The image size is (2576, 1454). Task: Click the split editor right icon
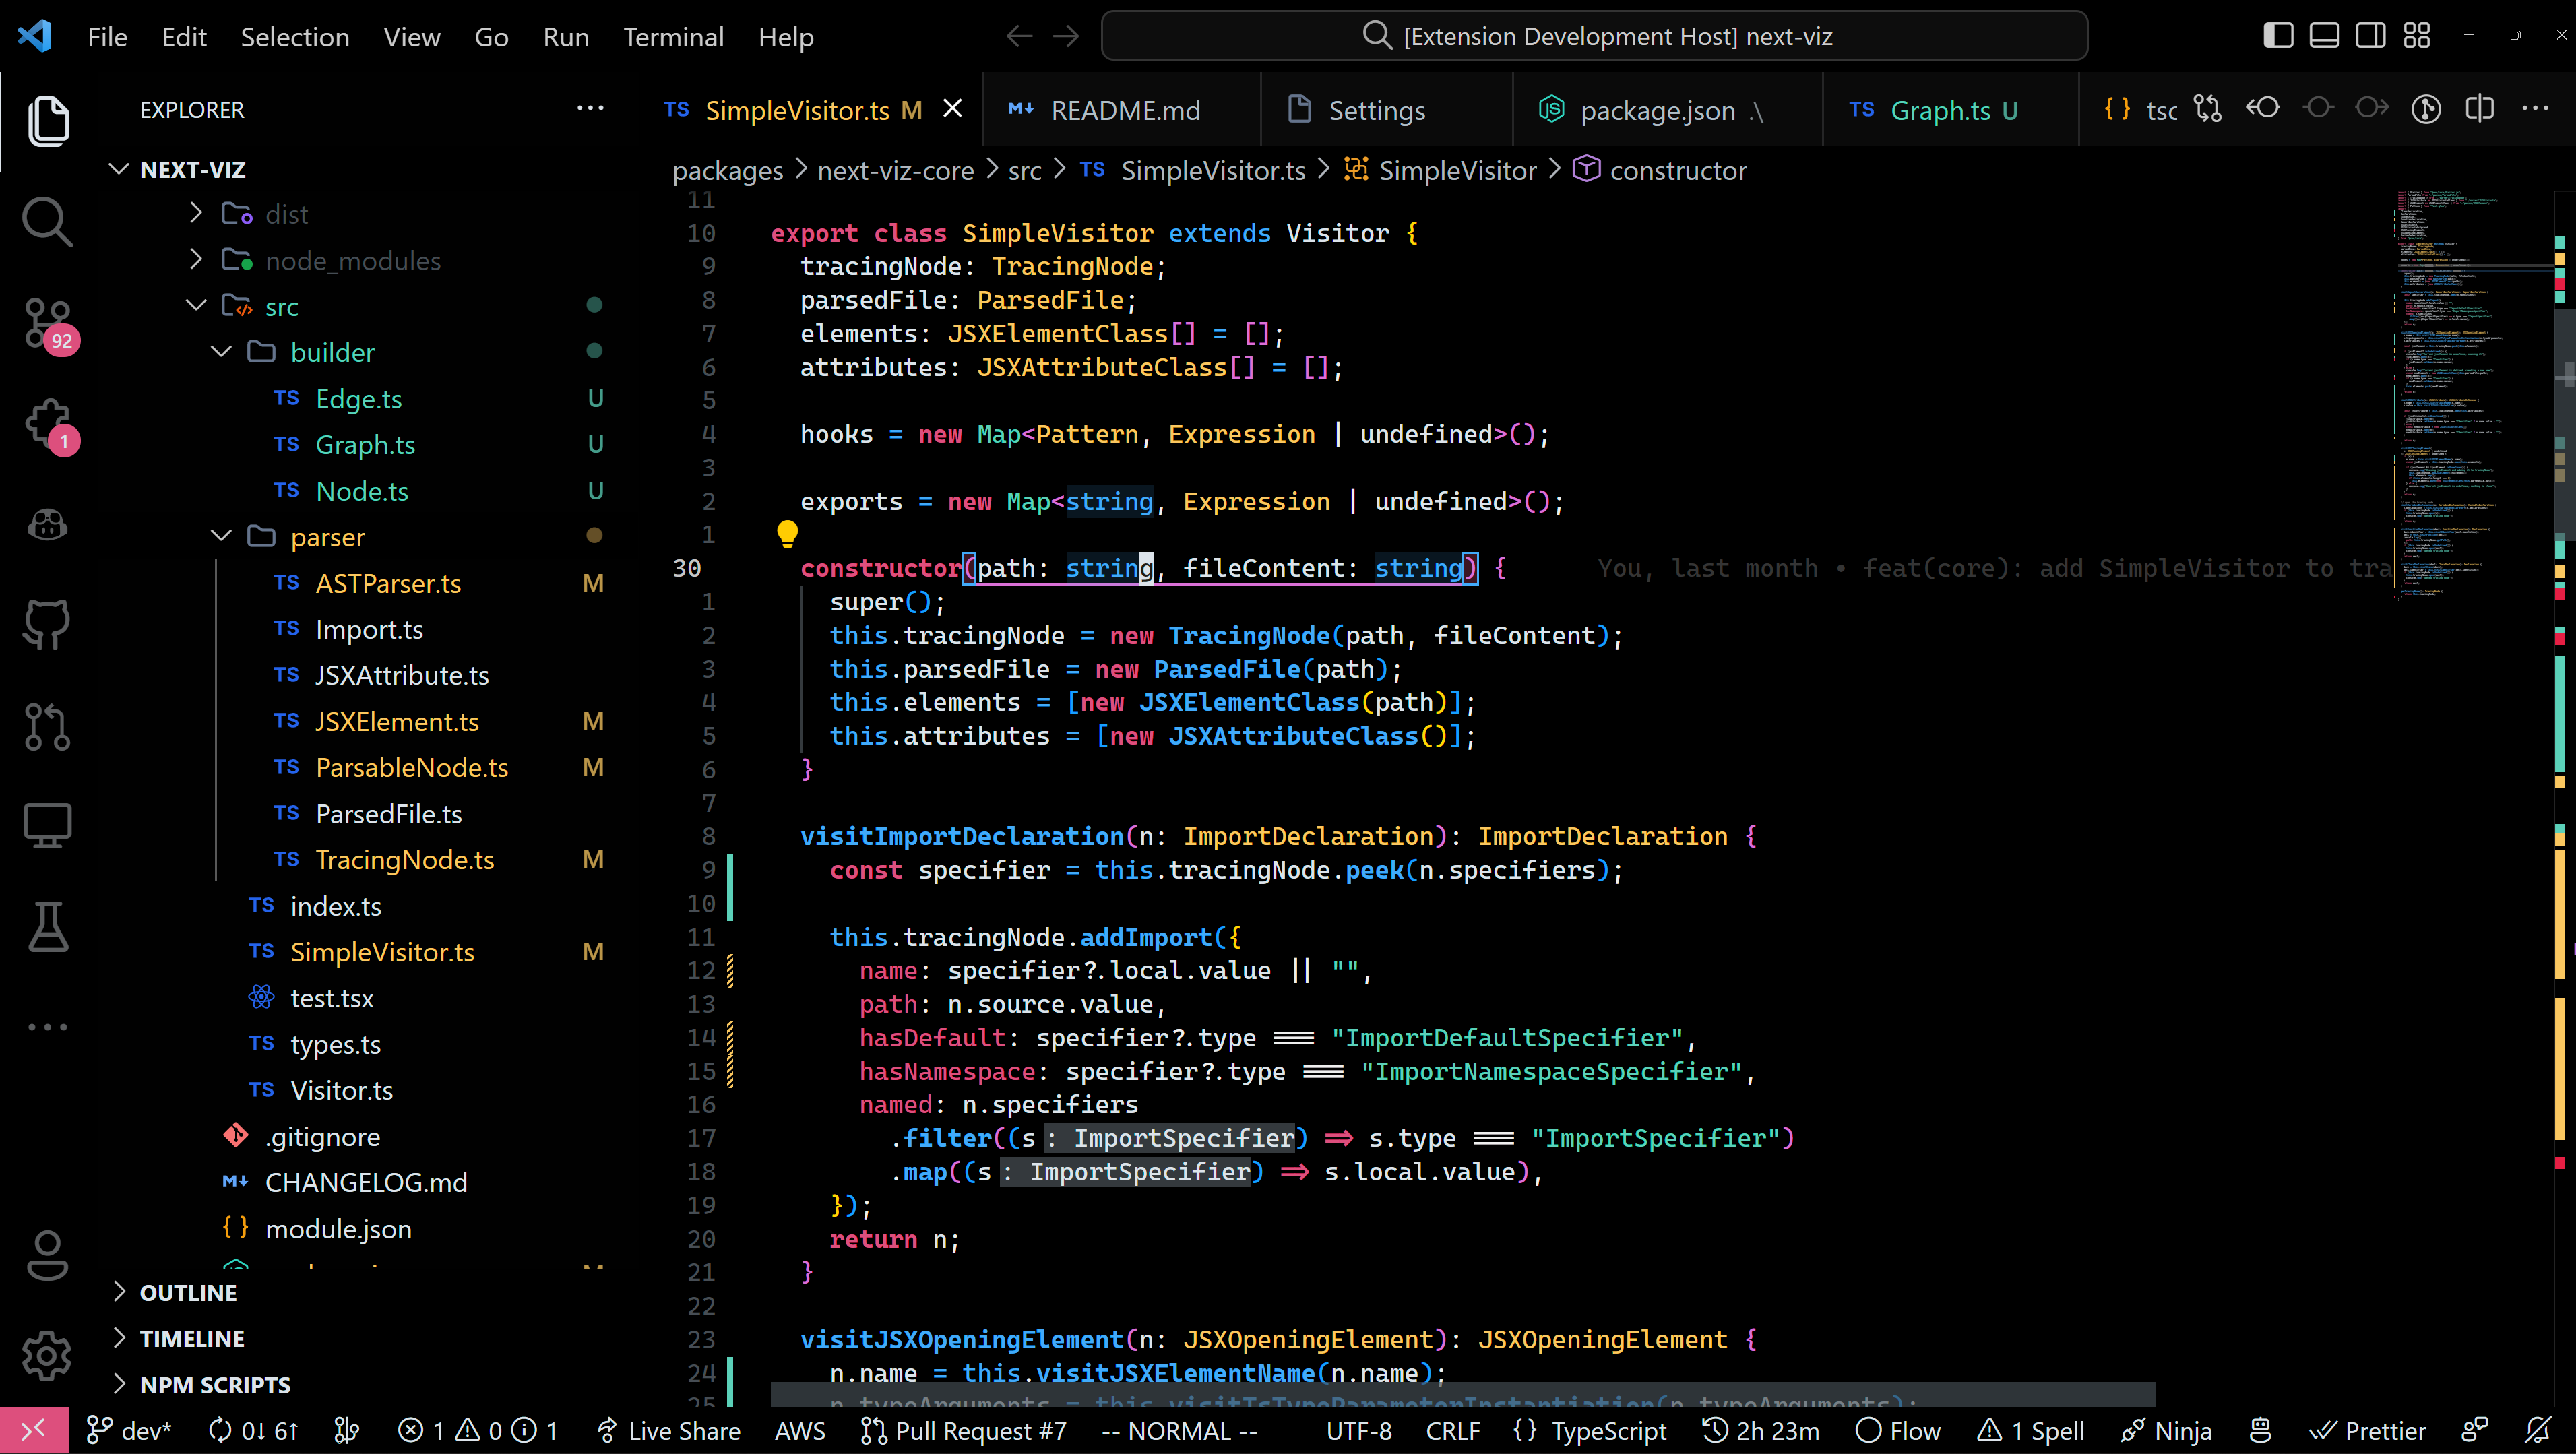click(x=2479, y=109)
